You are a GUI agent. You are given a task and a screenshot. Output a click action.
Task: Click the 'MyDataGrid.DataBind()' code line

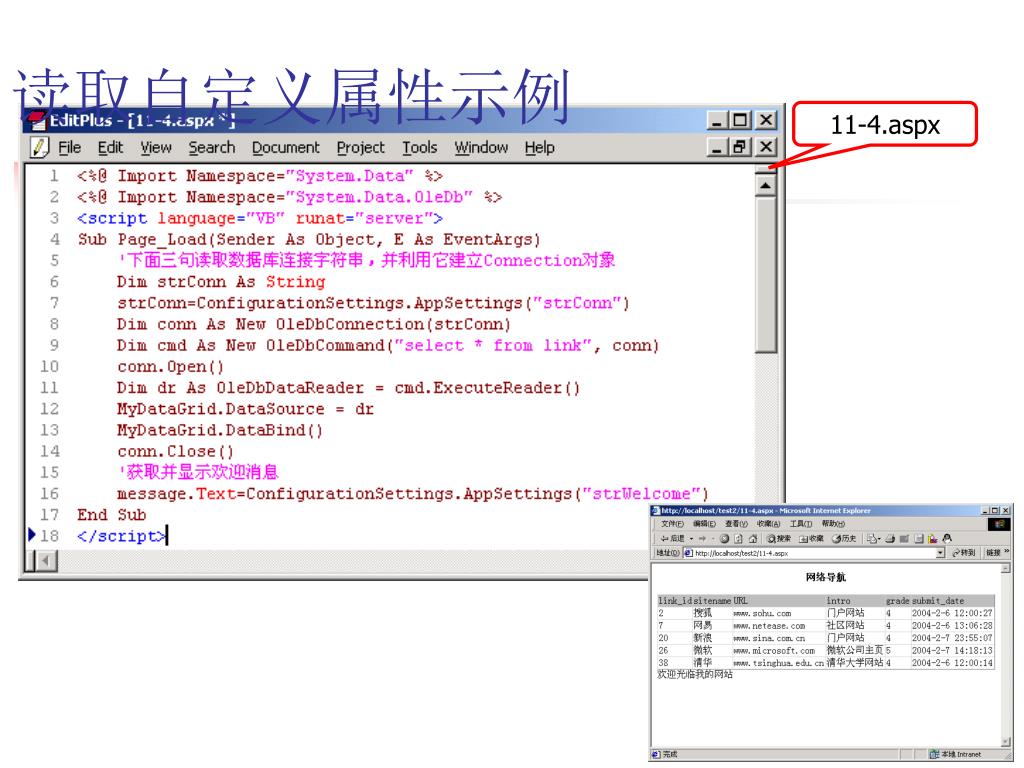click(220, 430)
